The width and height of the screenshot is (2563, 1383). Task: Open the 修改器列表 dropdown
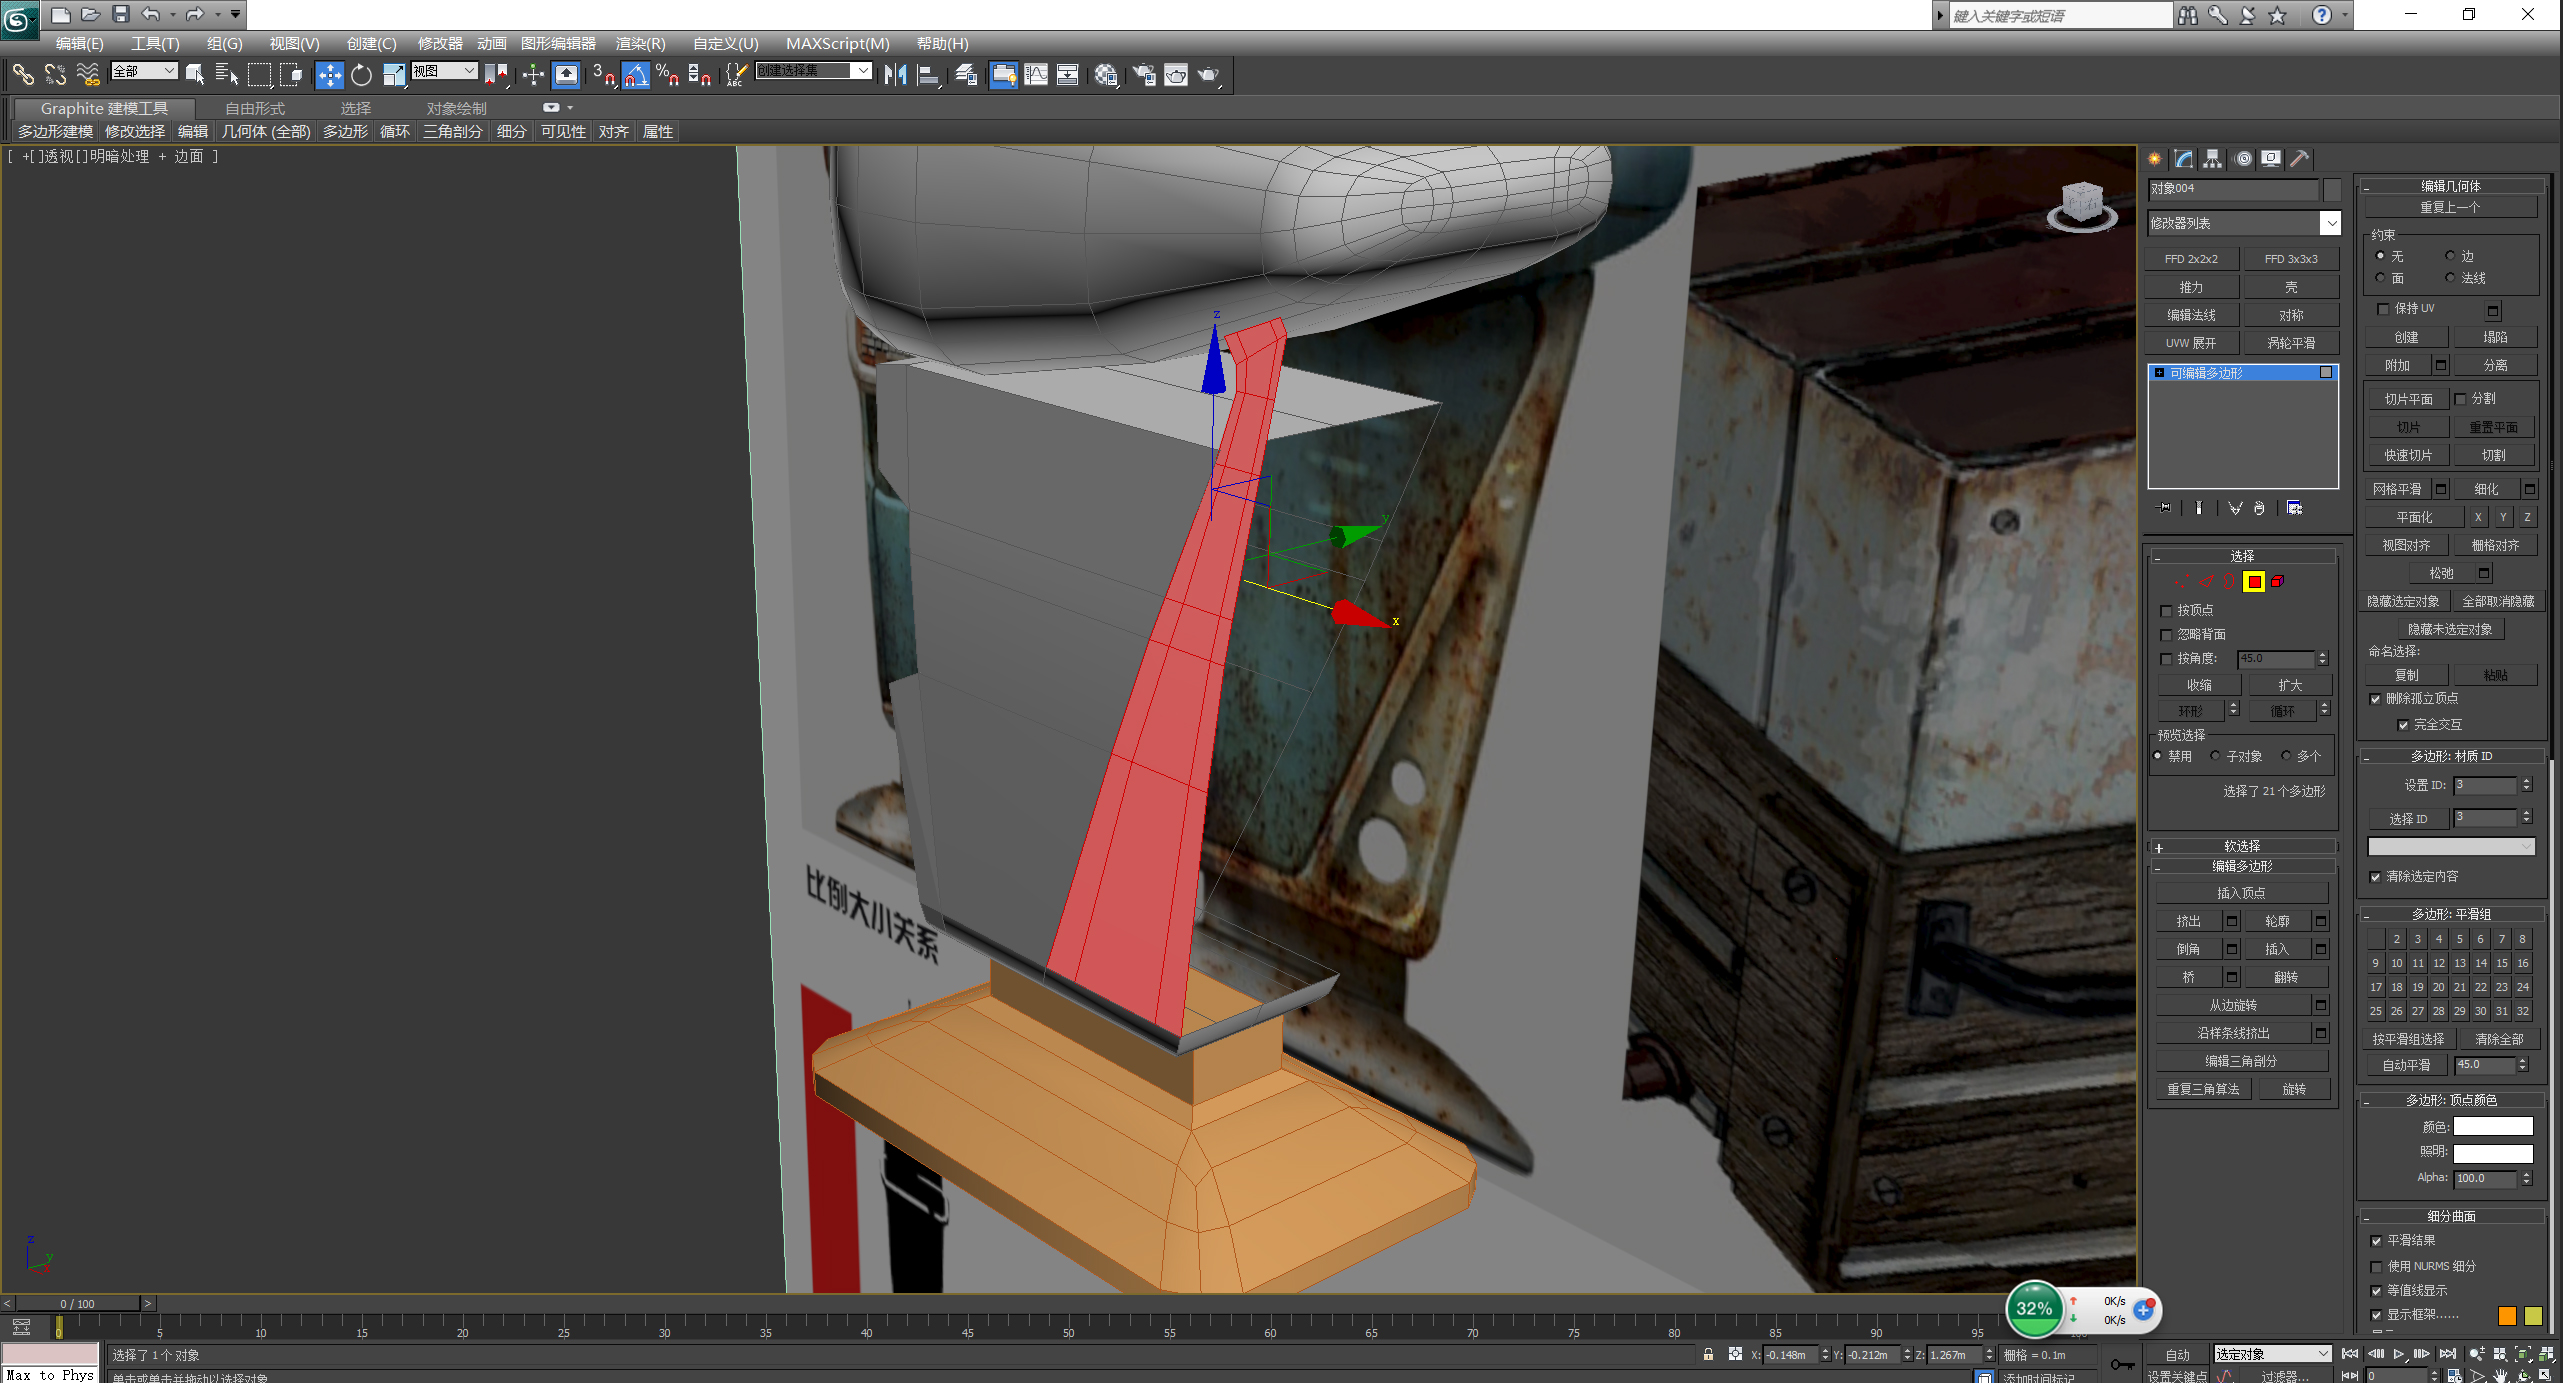tap(2244, 223)
